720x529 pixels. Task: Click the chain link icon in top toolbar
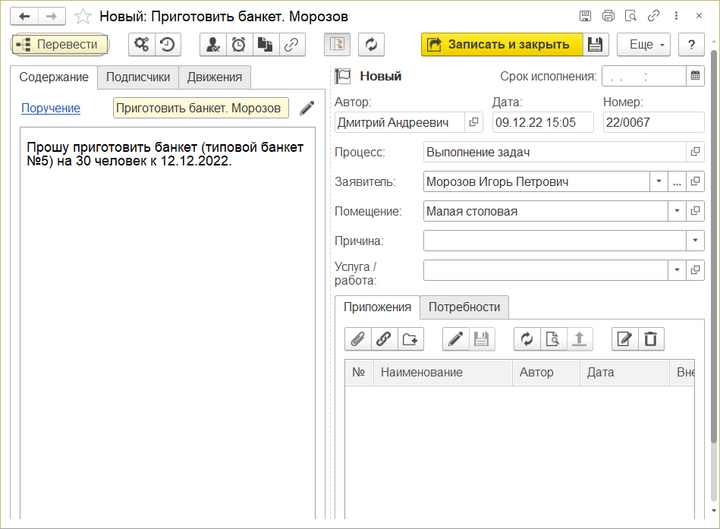tap(292, 45)
